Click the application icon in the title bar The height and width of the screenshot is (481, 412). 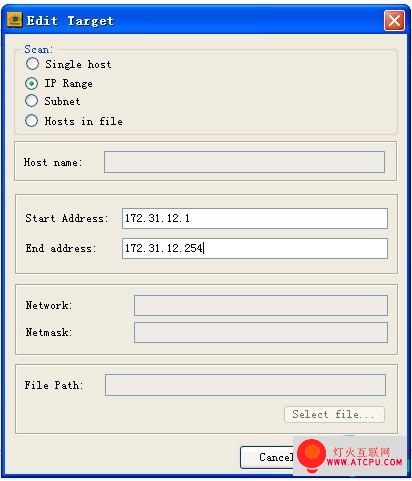pyautogui.click(x=15, y=20)
